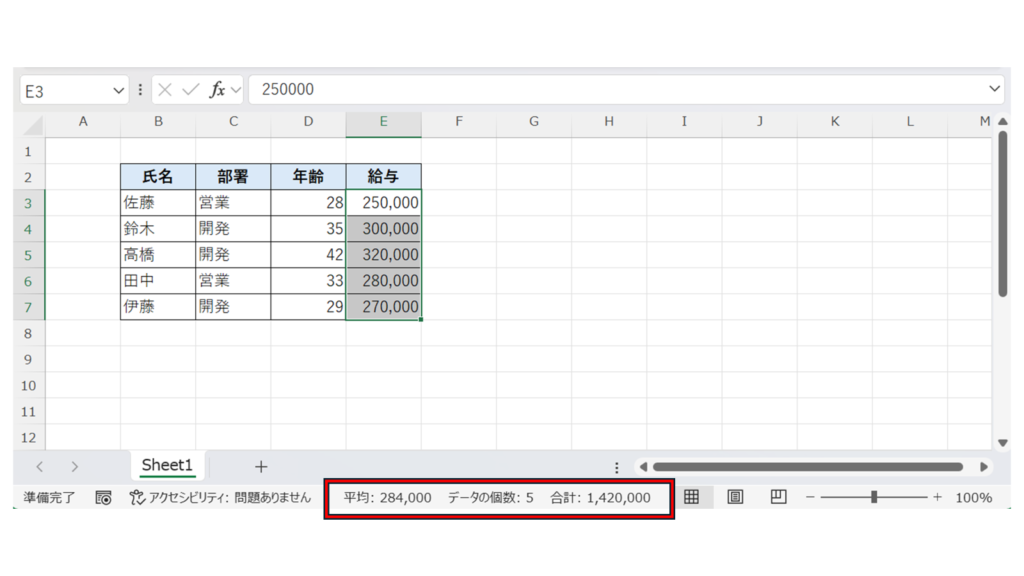The width and height of the screenshot is (1024, 576).
Task: Click the 100% zoom level button
Action: point(973,498)
